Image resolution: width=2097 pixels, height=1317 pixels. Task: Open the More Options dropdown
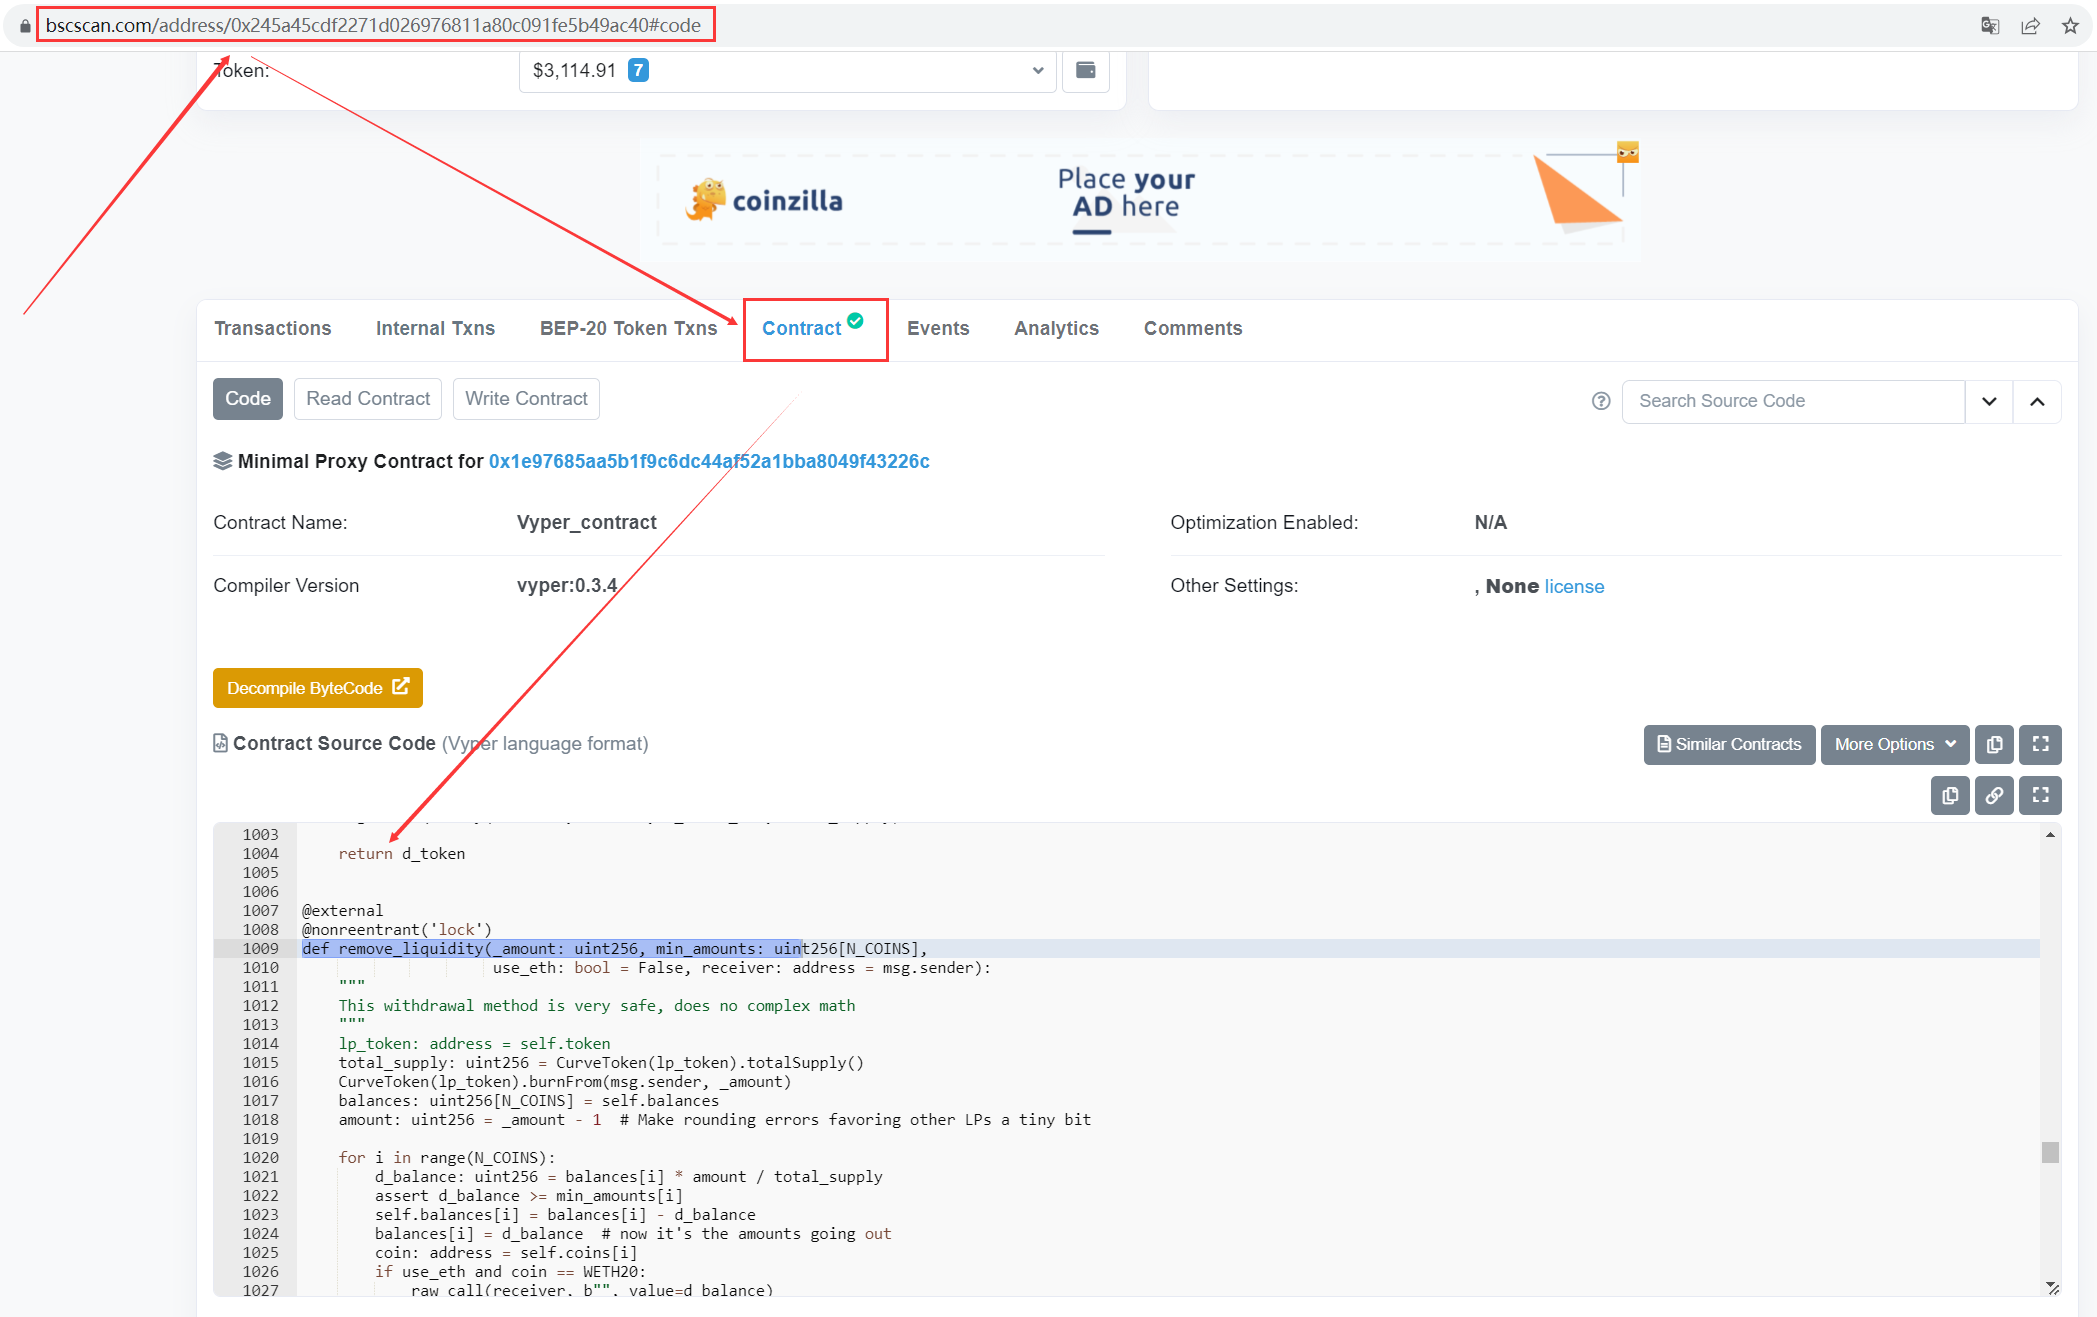1894,744
